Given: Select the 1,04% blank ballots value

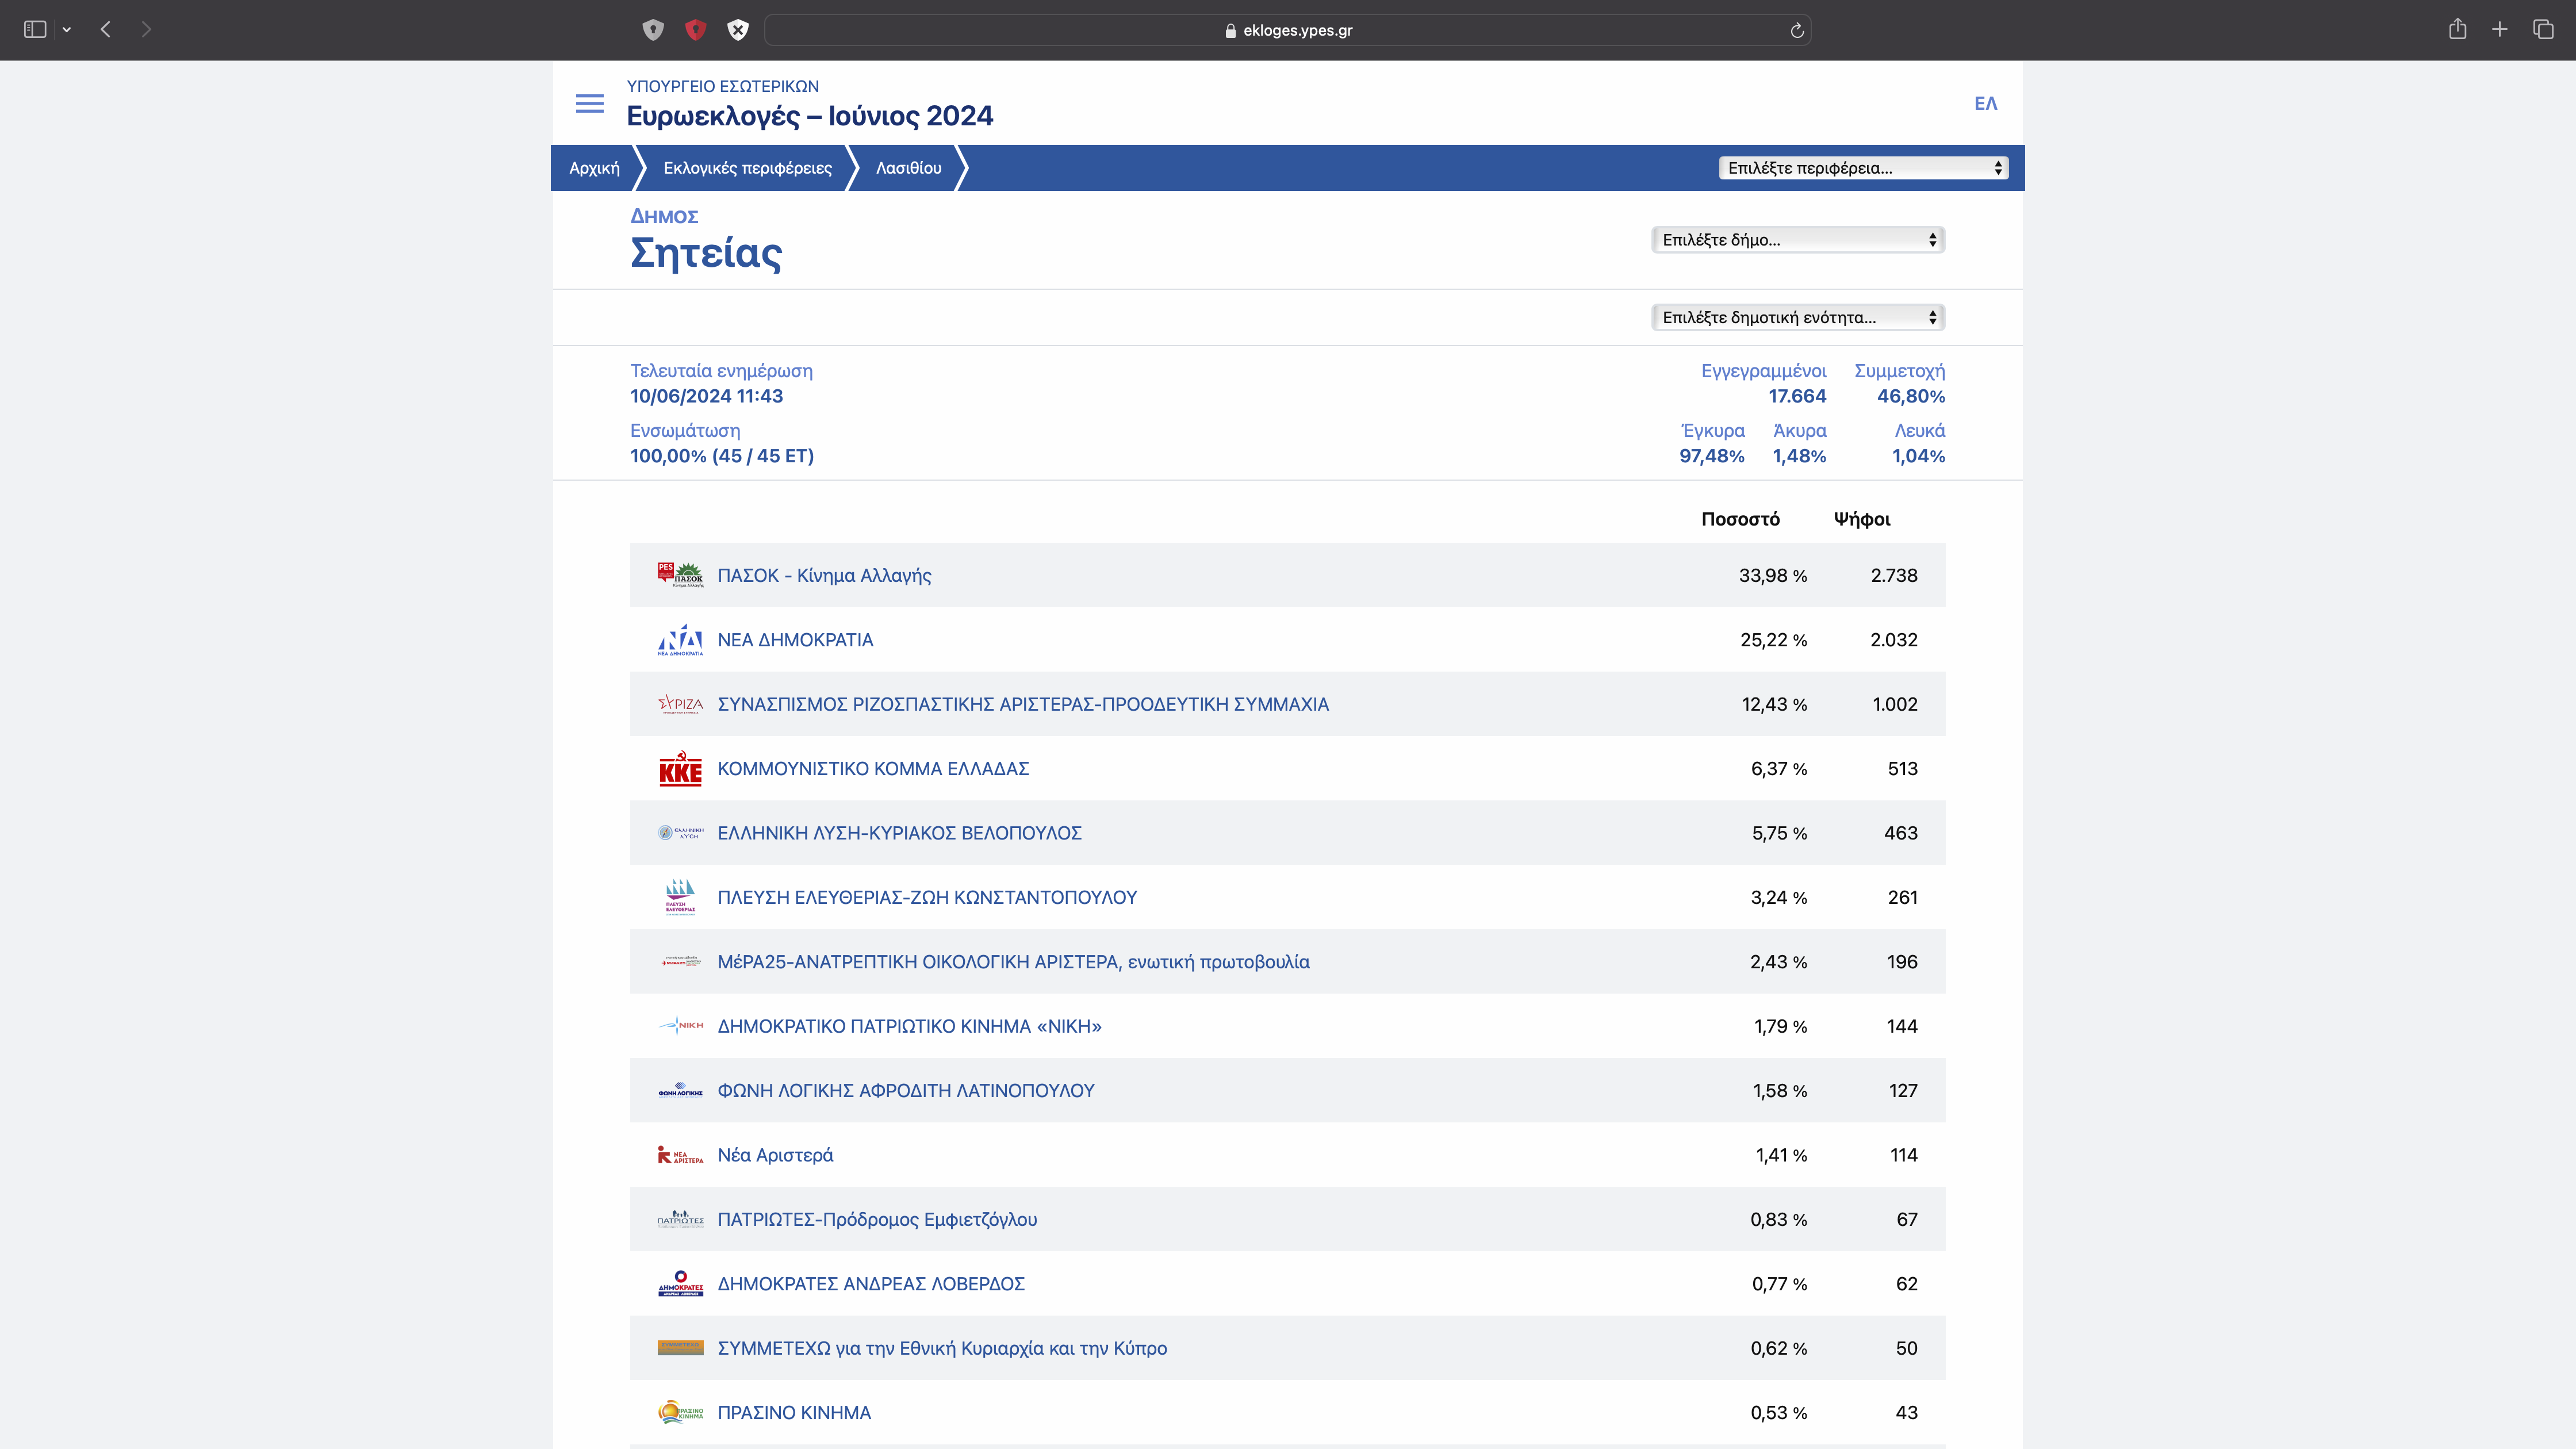Looking at the screenshot, I should click(1918, 456).
